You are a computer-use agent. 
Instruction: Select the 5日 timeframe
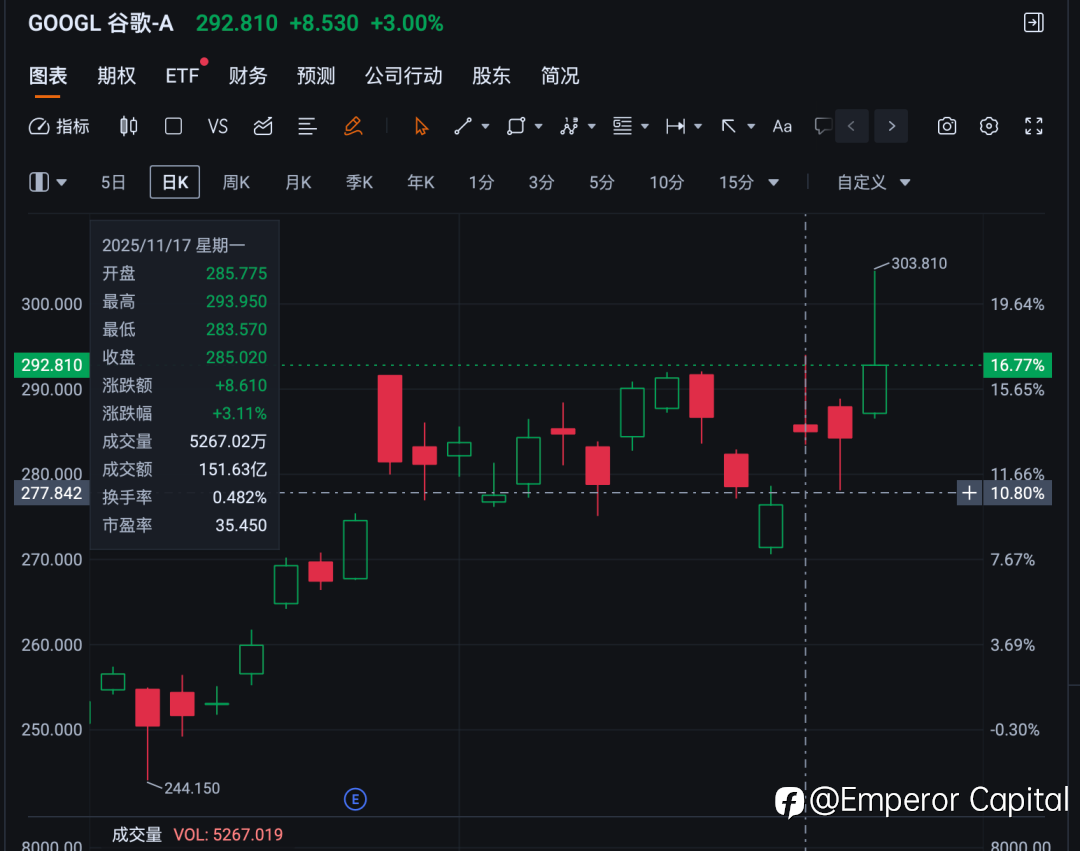[113, 182]
